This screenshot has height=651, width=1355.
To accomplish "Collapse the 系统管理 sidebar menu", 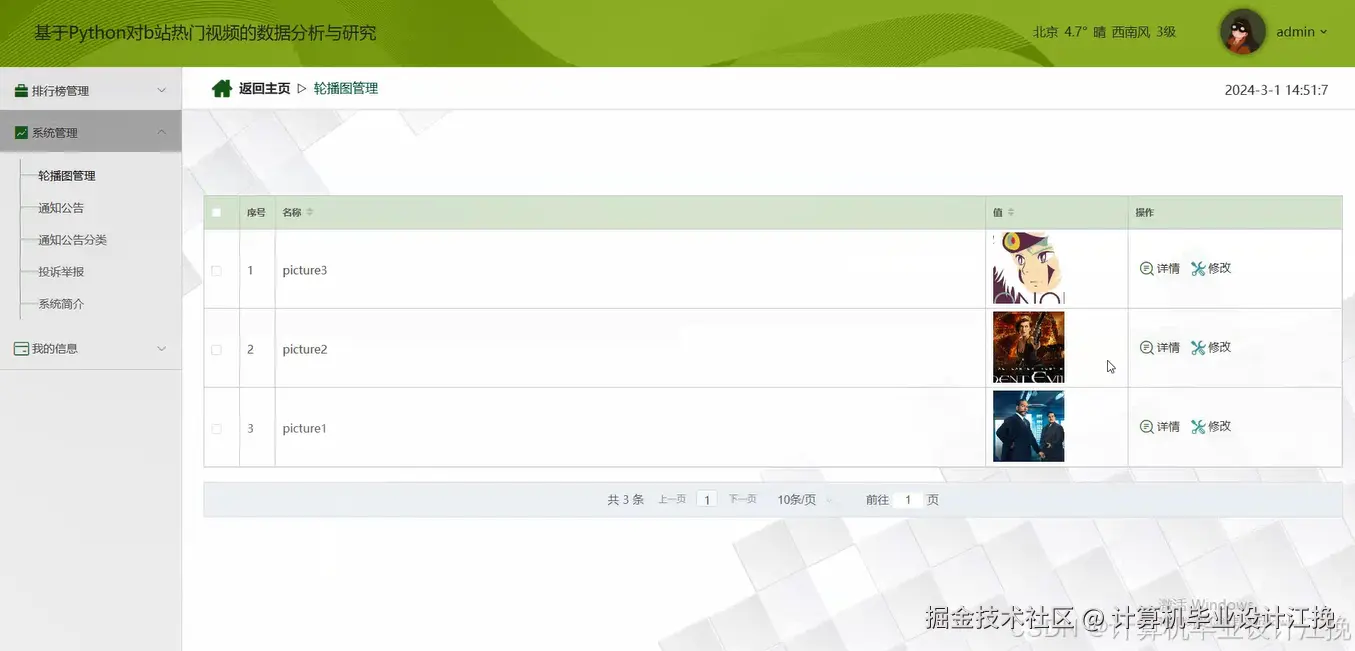I will pos(90,131).
